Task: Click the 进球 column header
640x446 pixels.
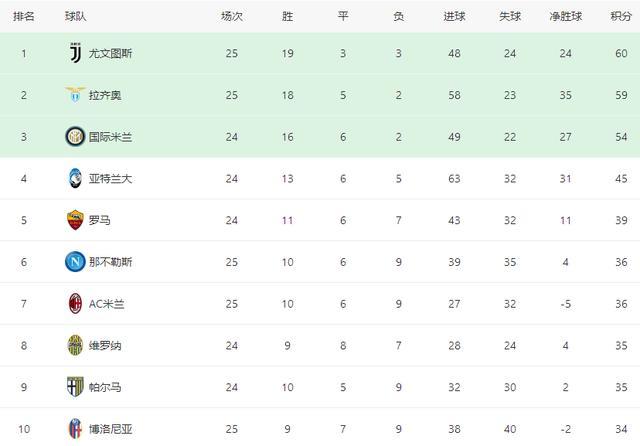Action: point(454,16)
